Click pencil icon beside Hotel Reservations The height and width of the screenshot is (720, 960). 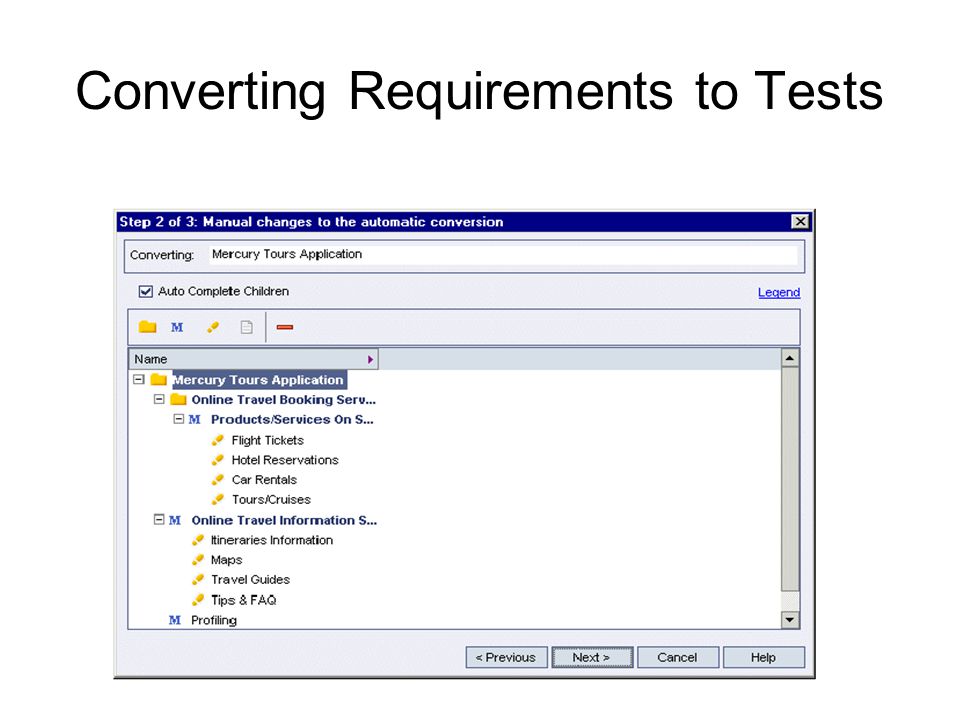pos(217,460)
